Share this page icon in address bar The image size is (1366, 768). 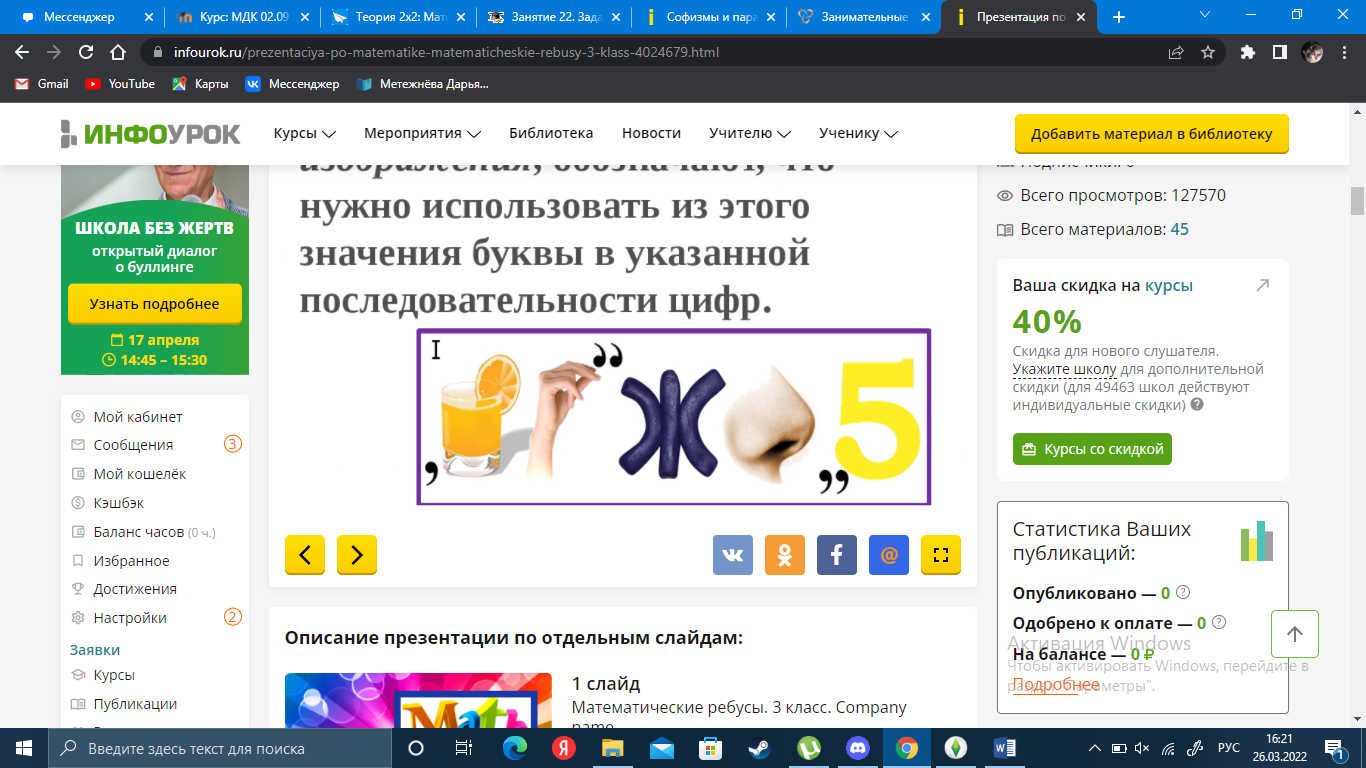(x=1176, y=52)
